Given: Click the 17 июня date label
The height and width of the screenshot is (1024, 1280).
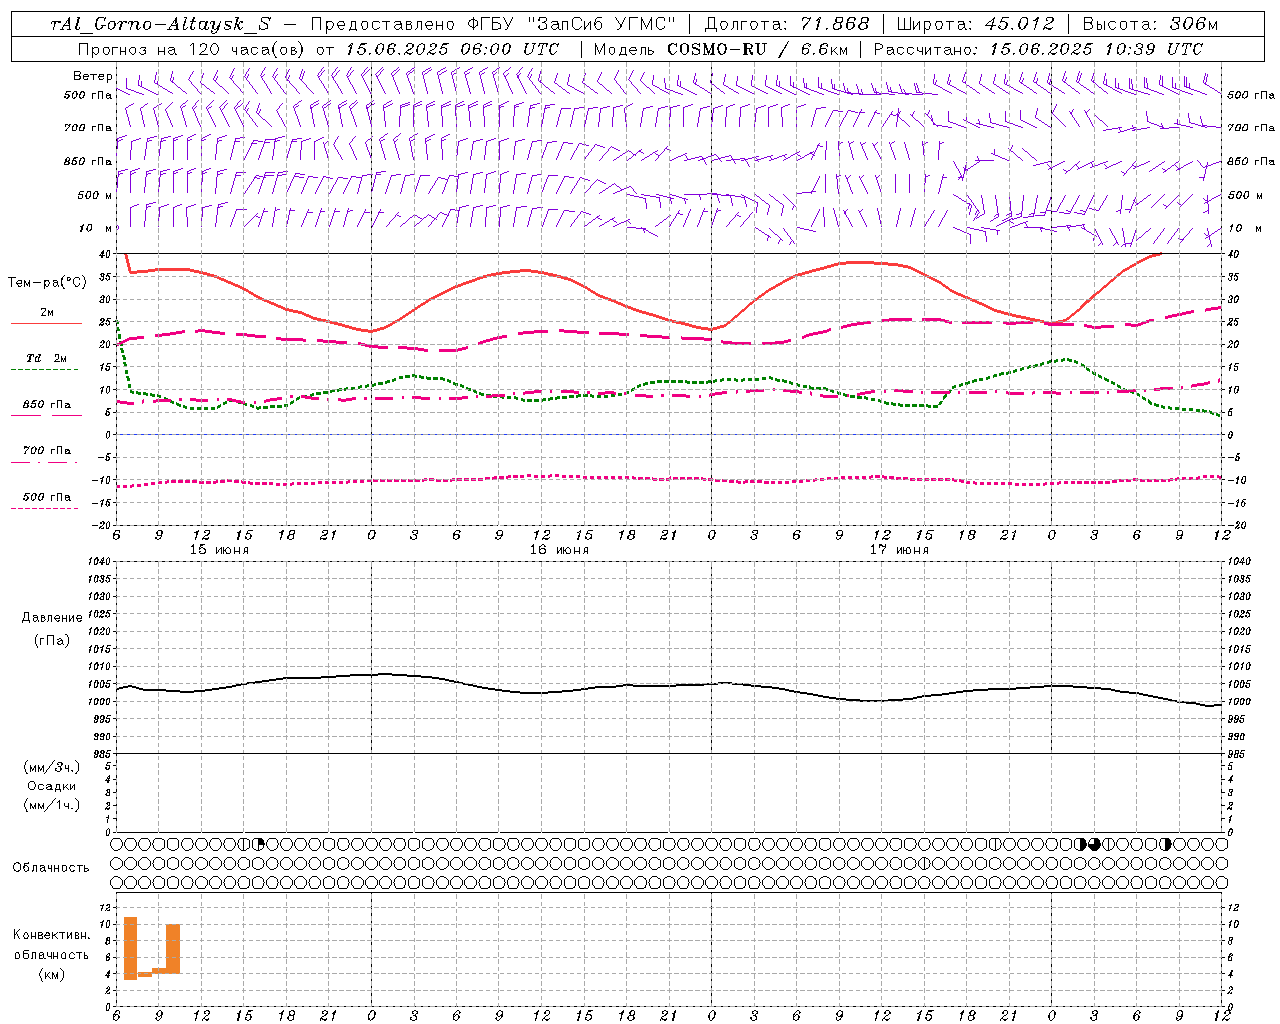Looking at the screenshot, I should (x=899, y=550).
